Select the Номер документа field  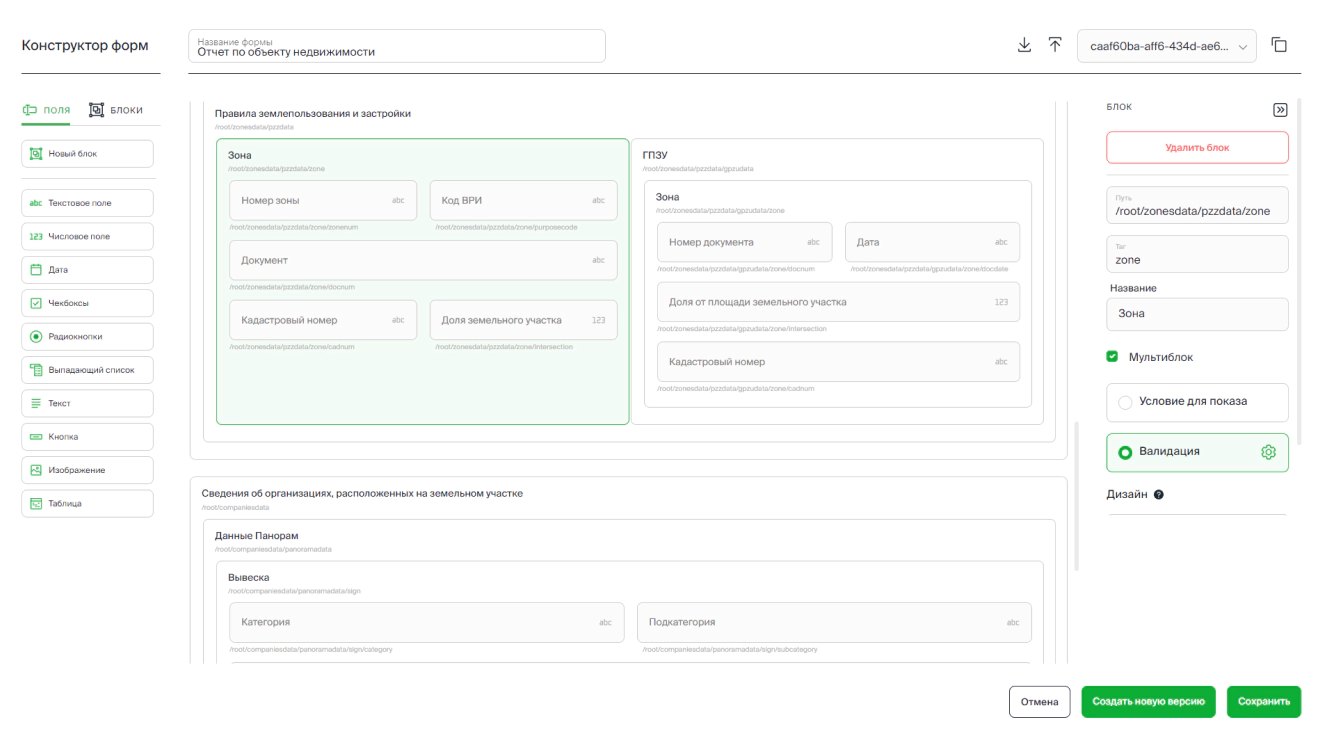pyautogui.click(x=745, y=242)
